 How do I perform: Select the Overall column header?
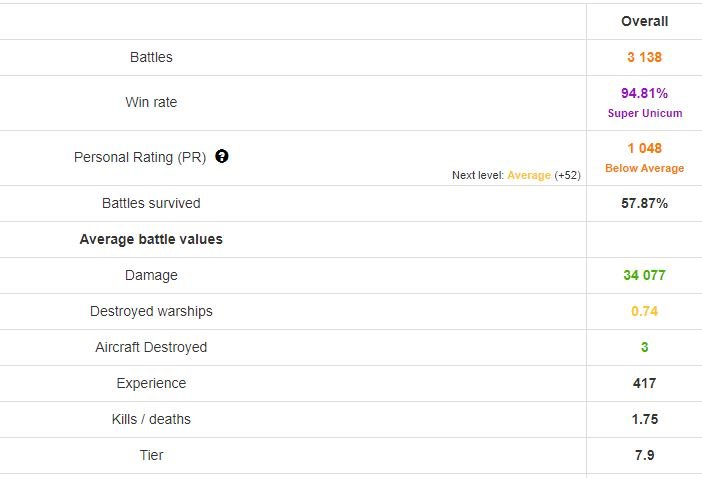tap(644, 21)
